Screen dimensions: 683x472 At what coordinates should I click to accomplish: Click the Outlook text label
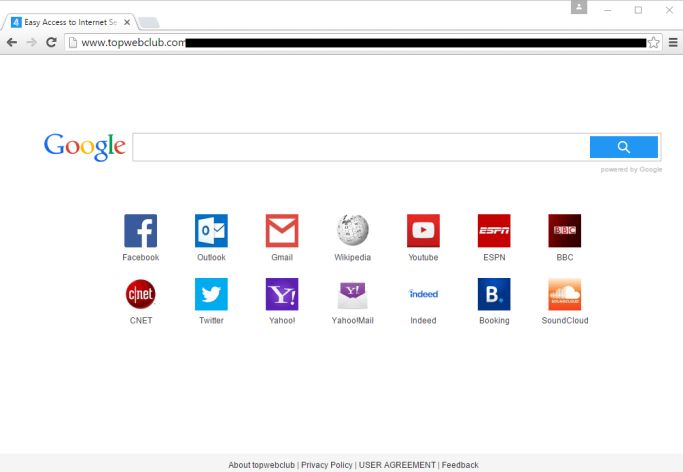click(211, 257)
